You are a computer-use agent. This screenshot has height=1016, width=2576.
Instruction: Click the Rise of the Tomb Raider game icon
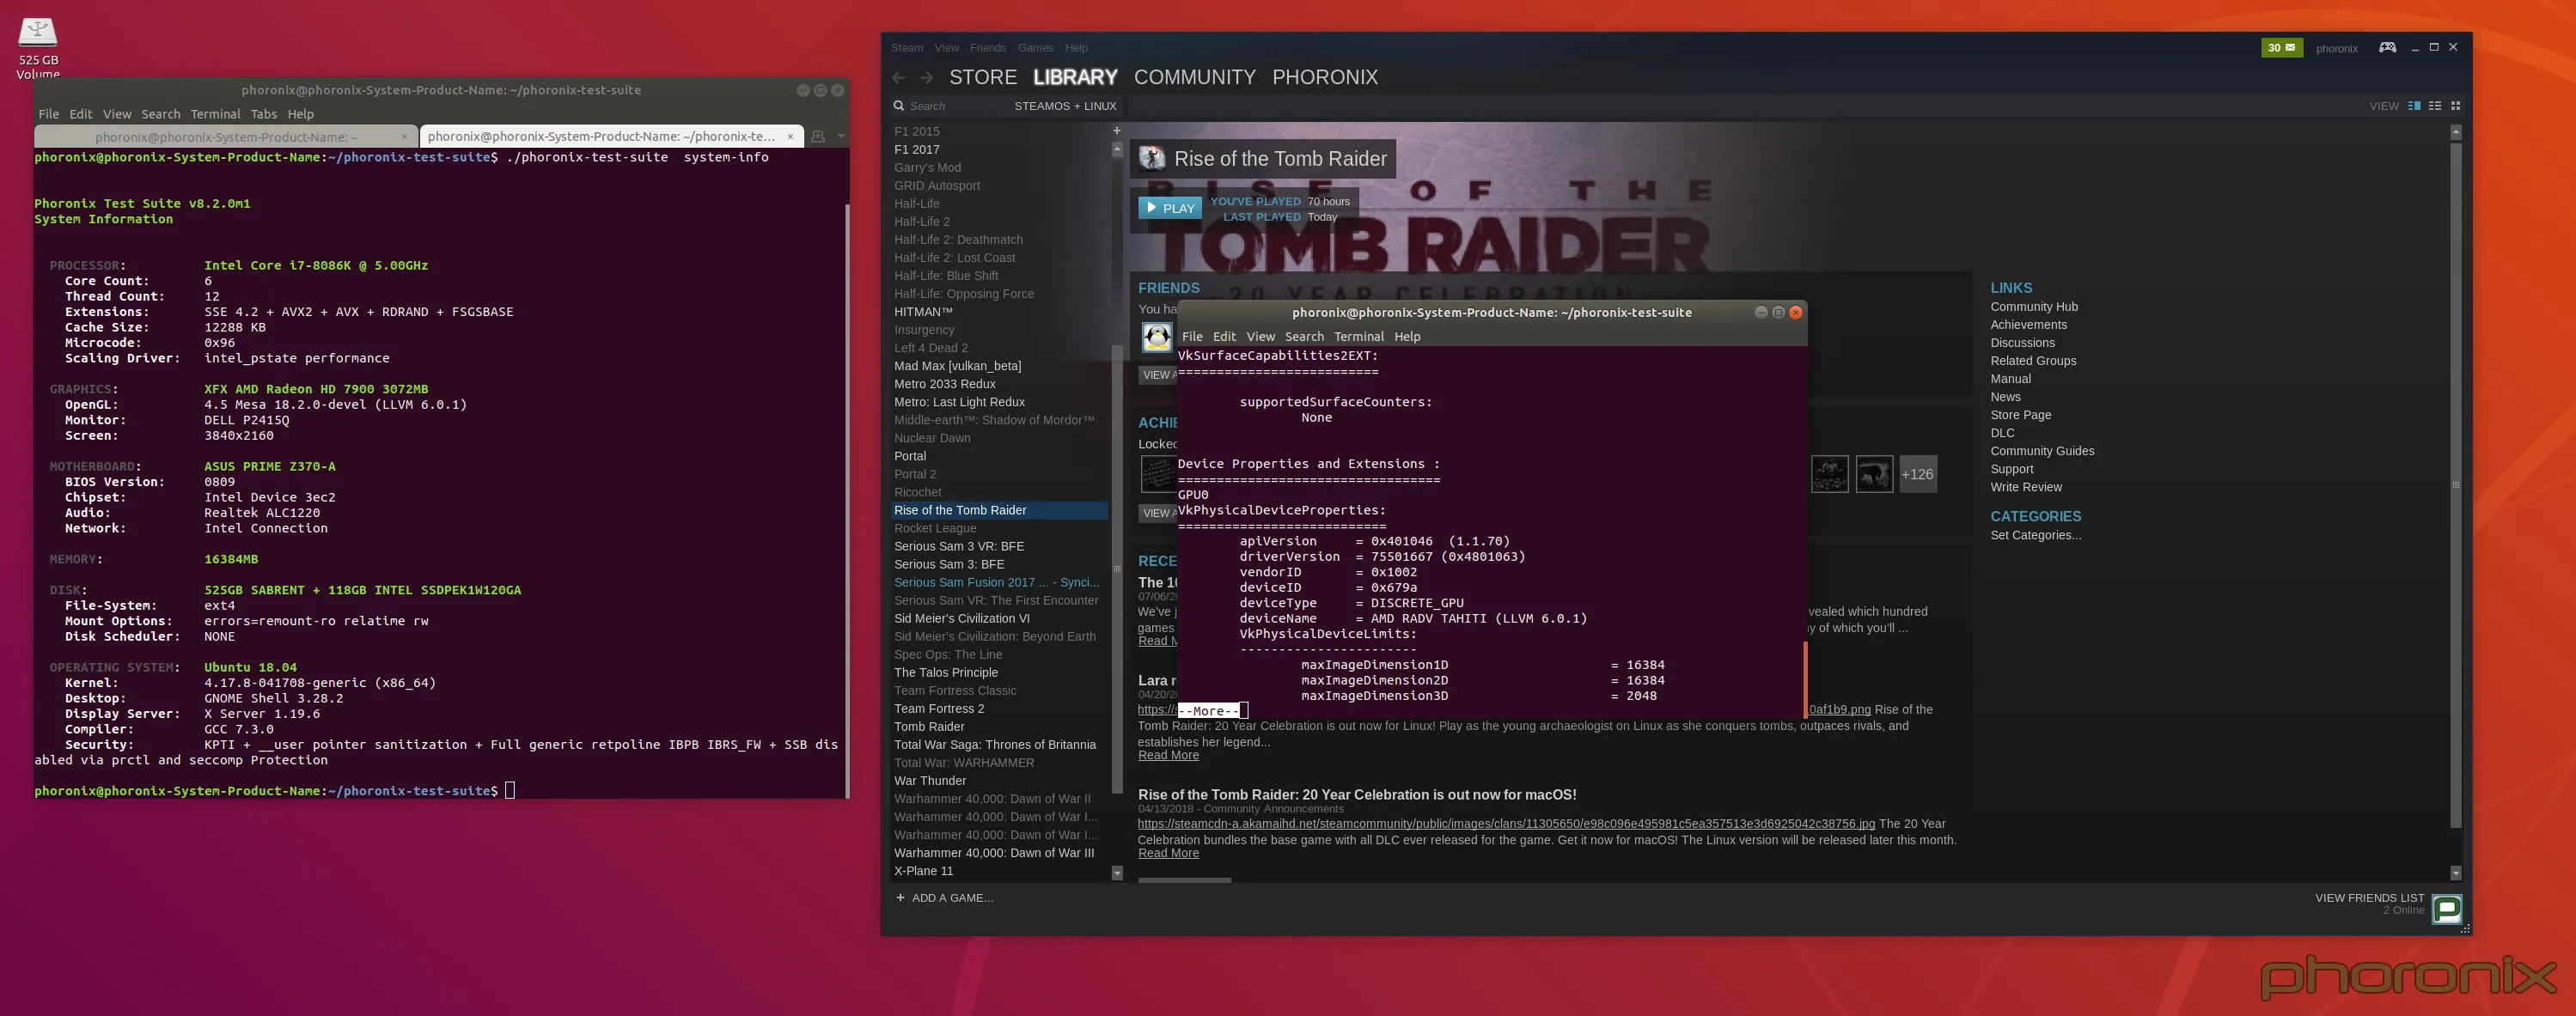point(1152,158)
